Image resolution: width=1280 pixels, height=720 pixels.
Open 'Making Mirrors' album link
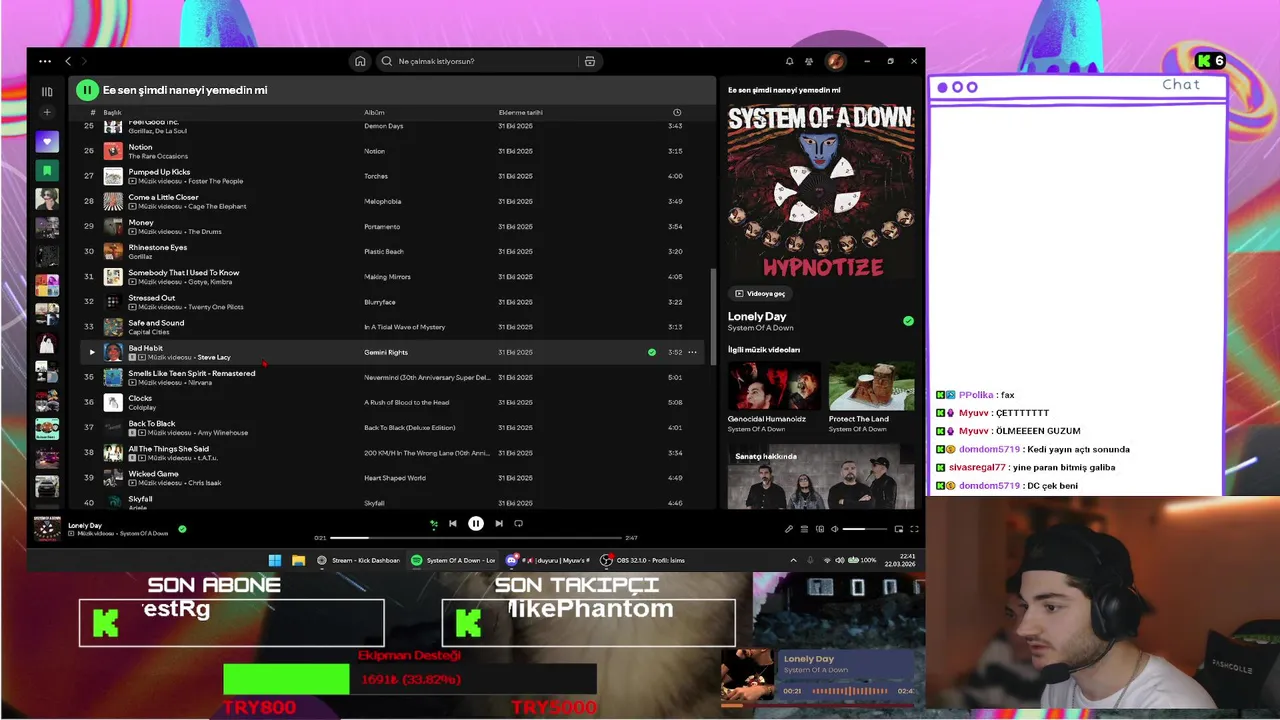[x=388, y=277]
